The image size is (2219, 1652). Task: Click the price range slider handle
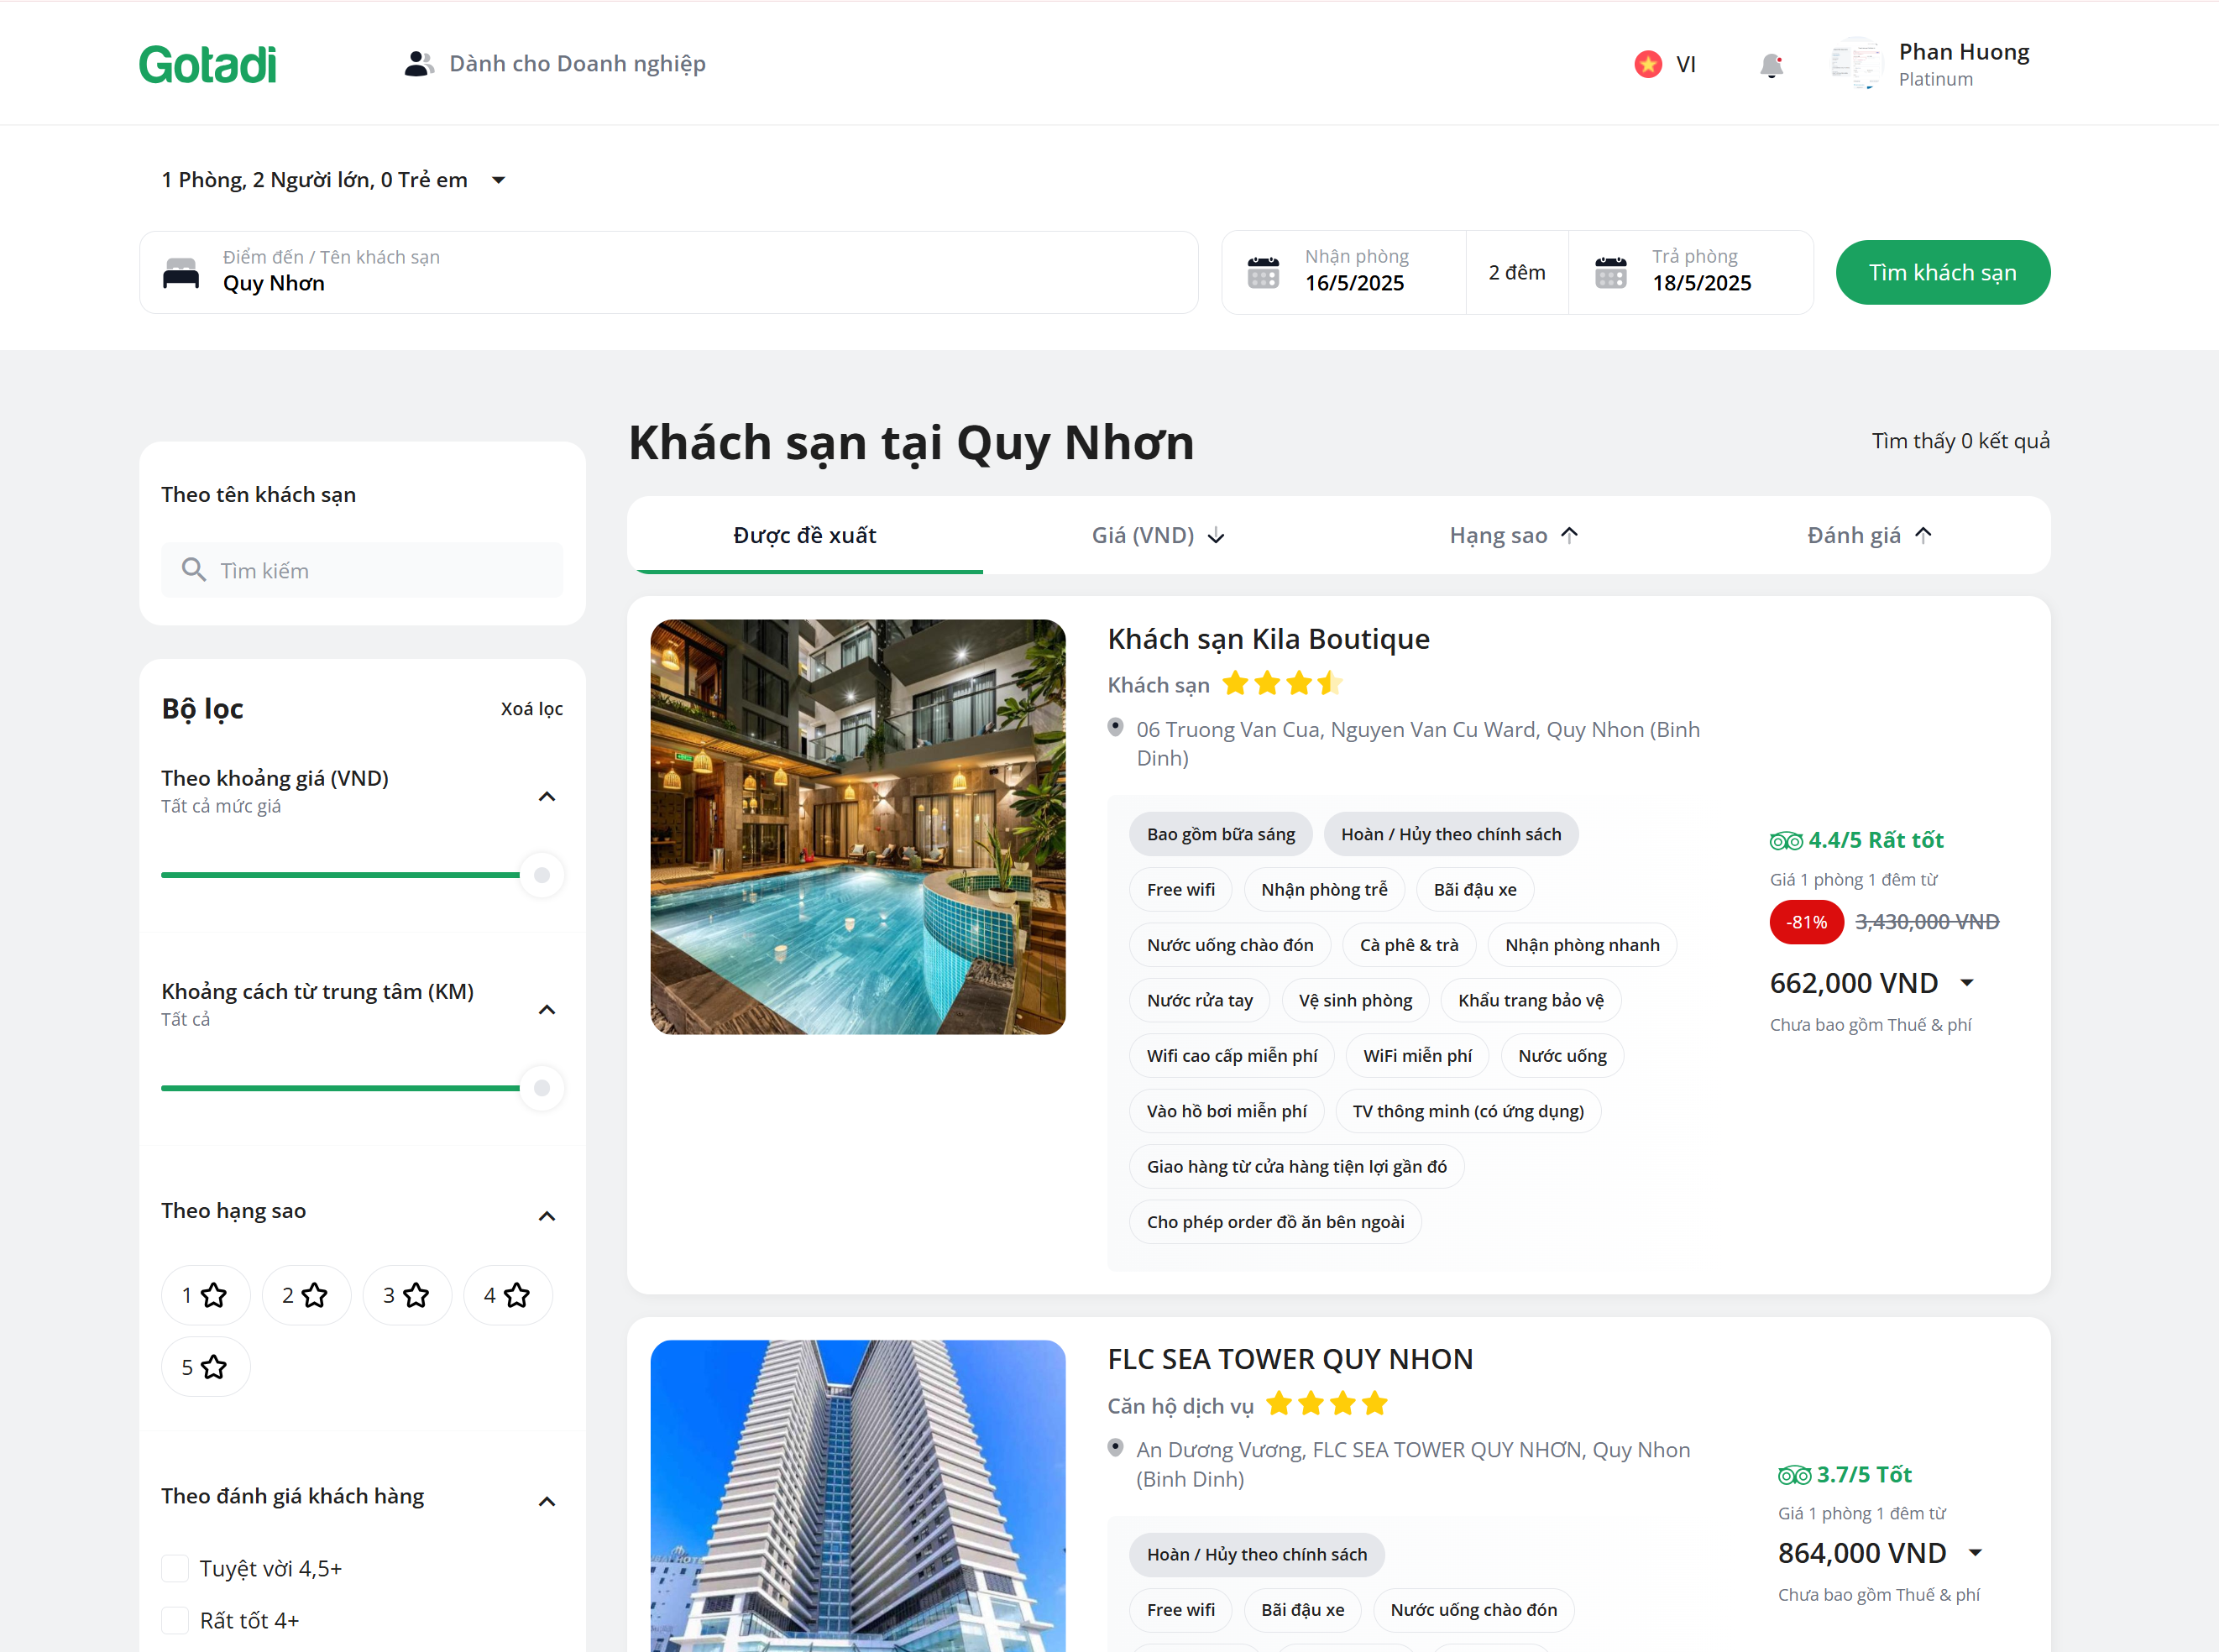[x=541, y=875]
